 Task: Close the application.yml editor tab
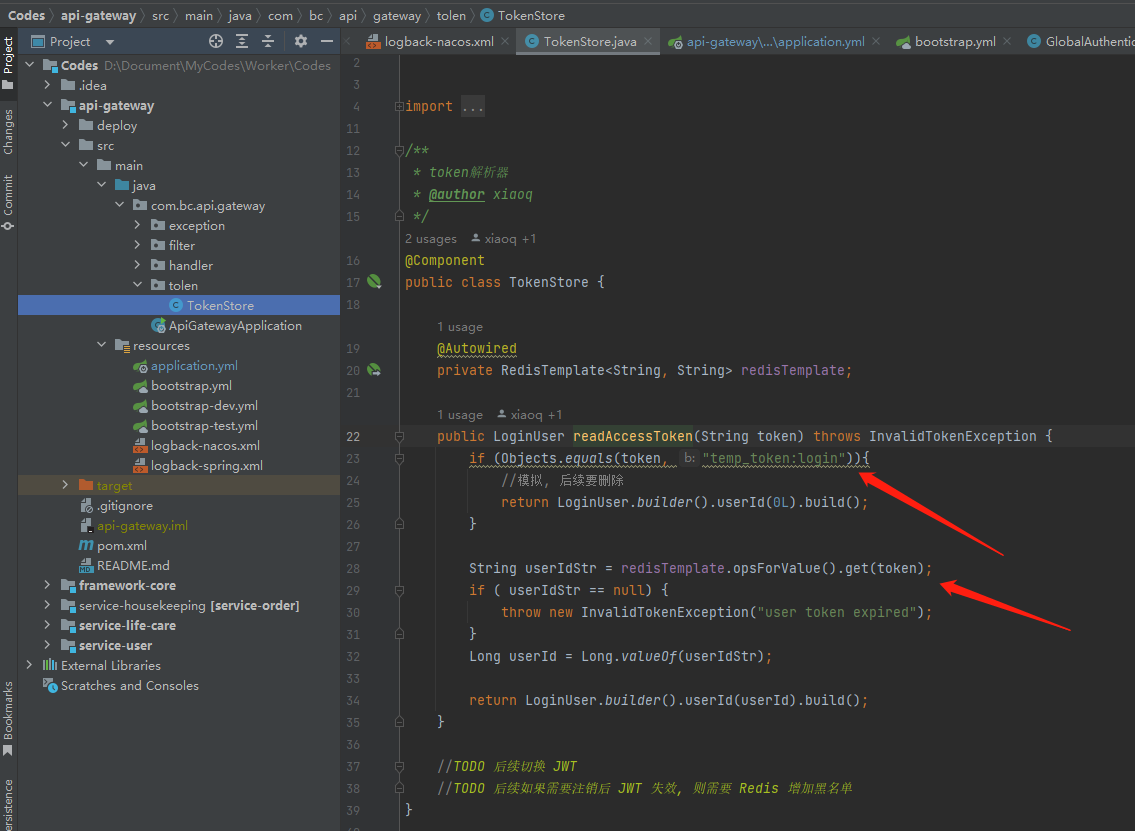coord(876,41)
